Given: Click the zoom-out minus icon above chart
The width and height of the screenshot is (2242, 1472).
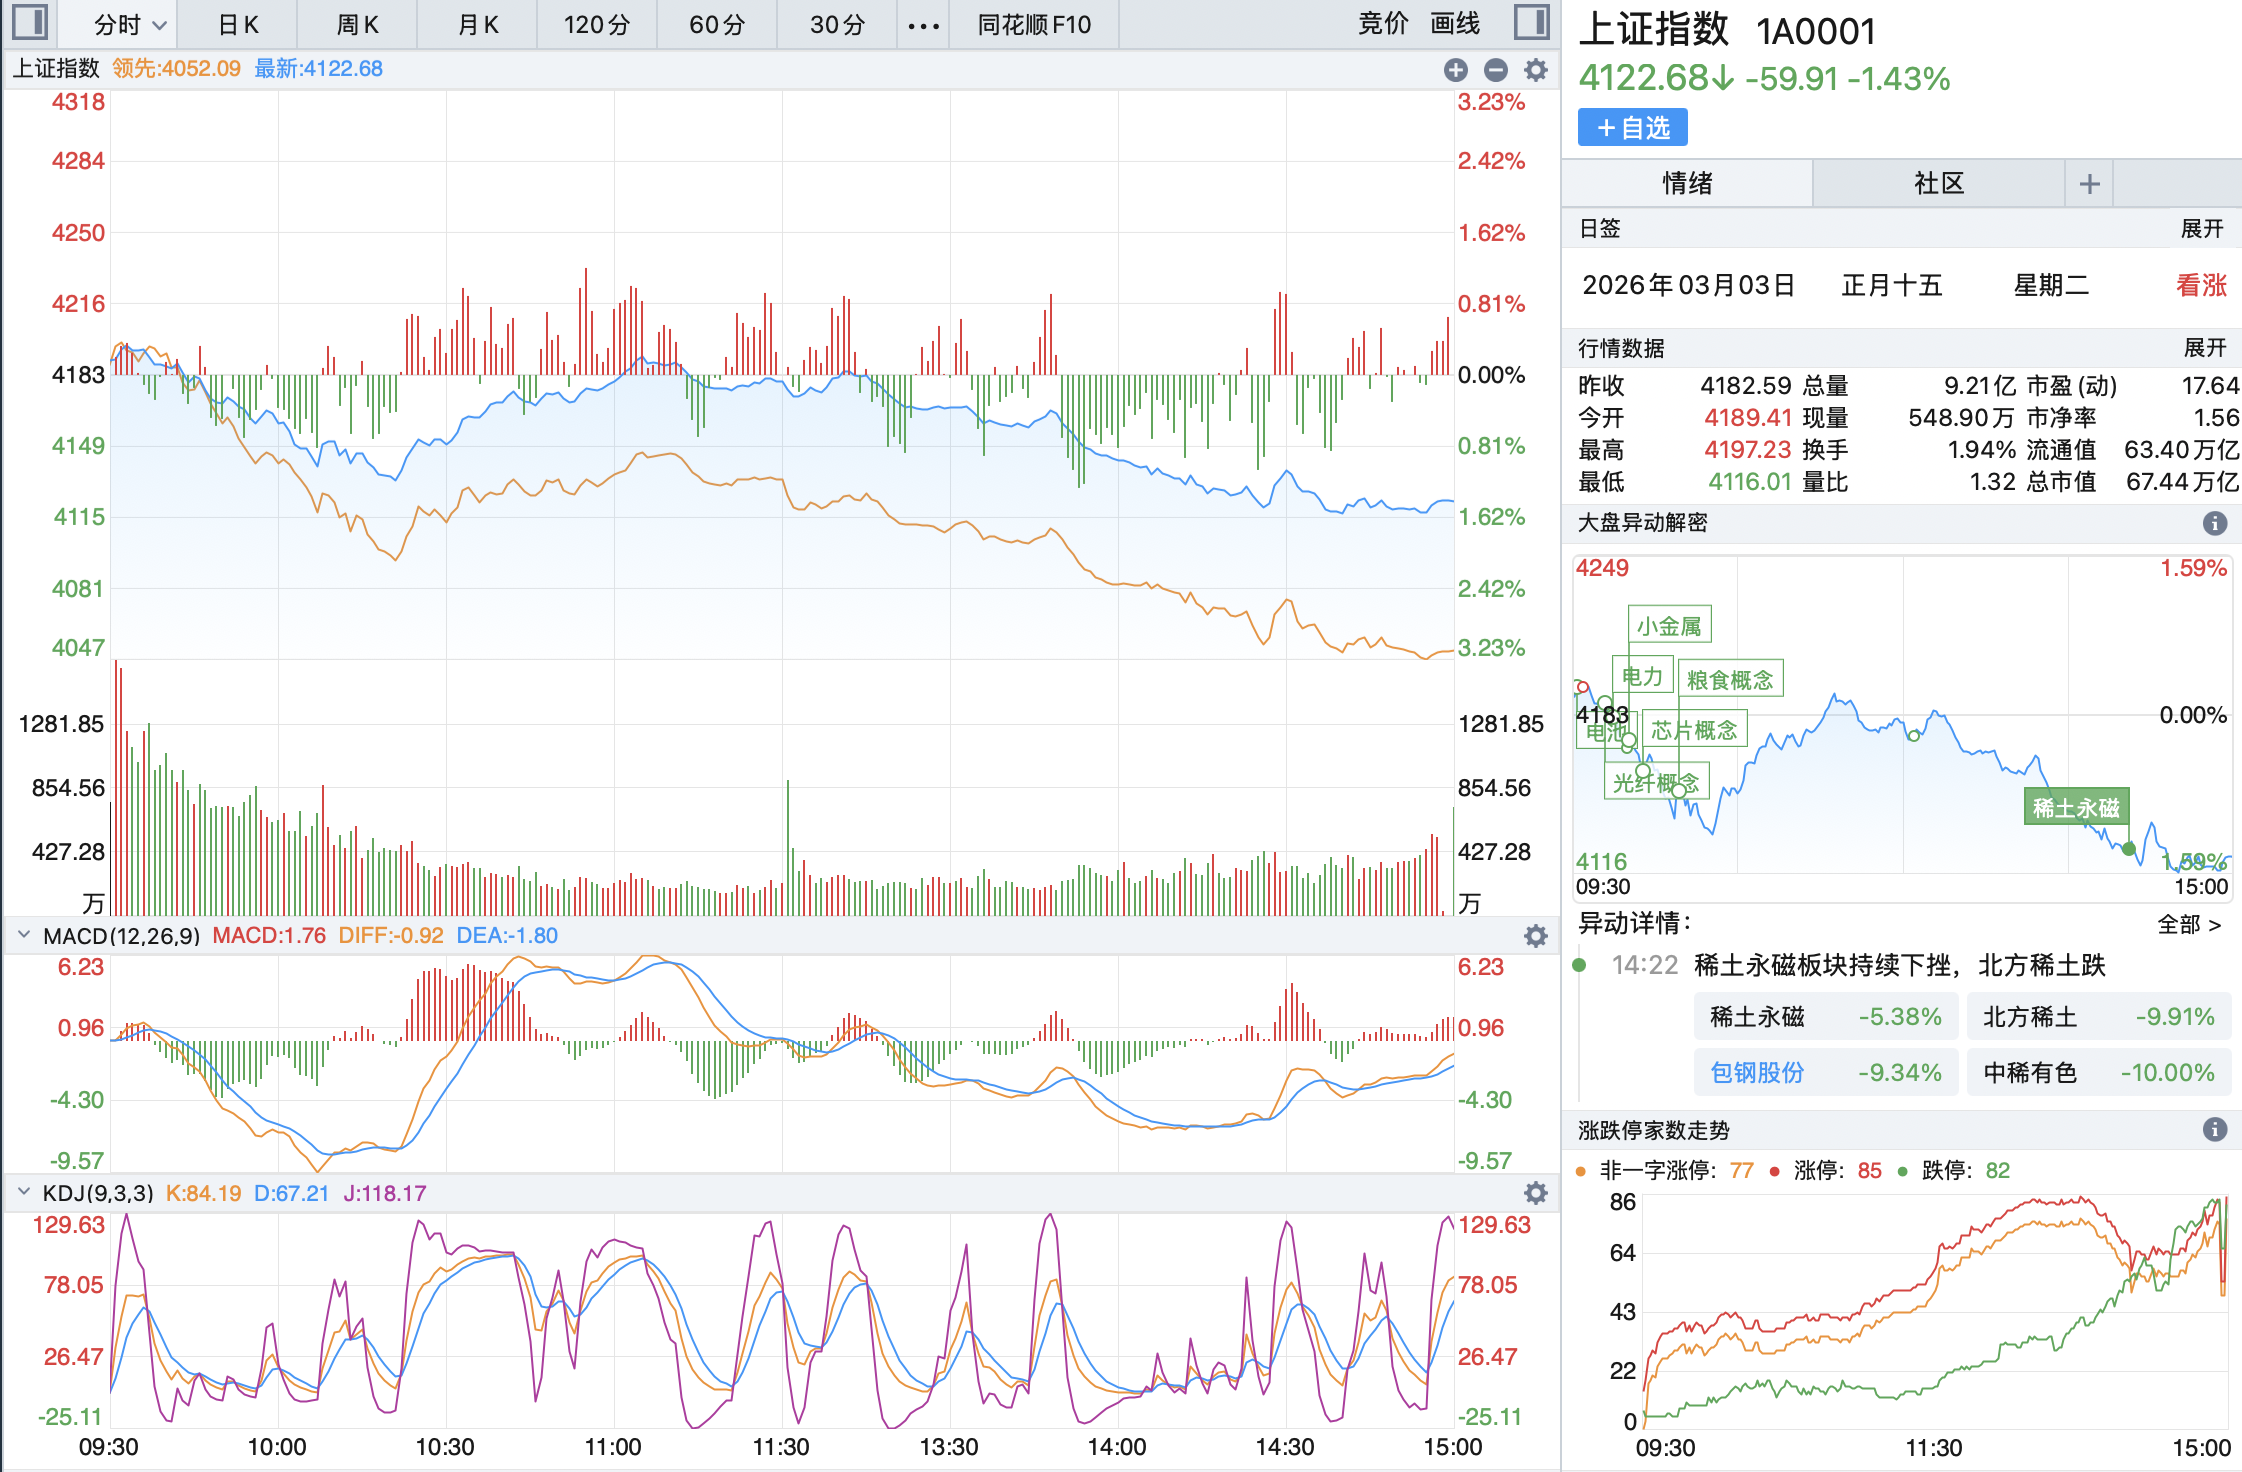Looking at the screenshot, I should 1496,69.
